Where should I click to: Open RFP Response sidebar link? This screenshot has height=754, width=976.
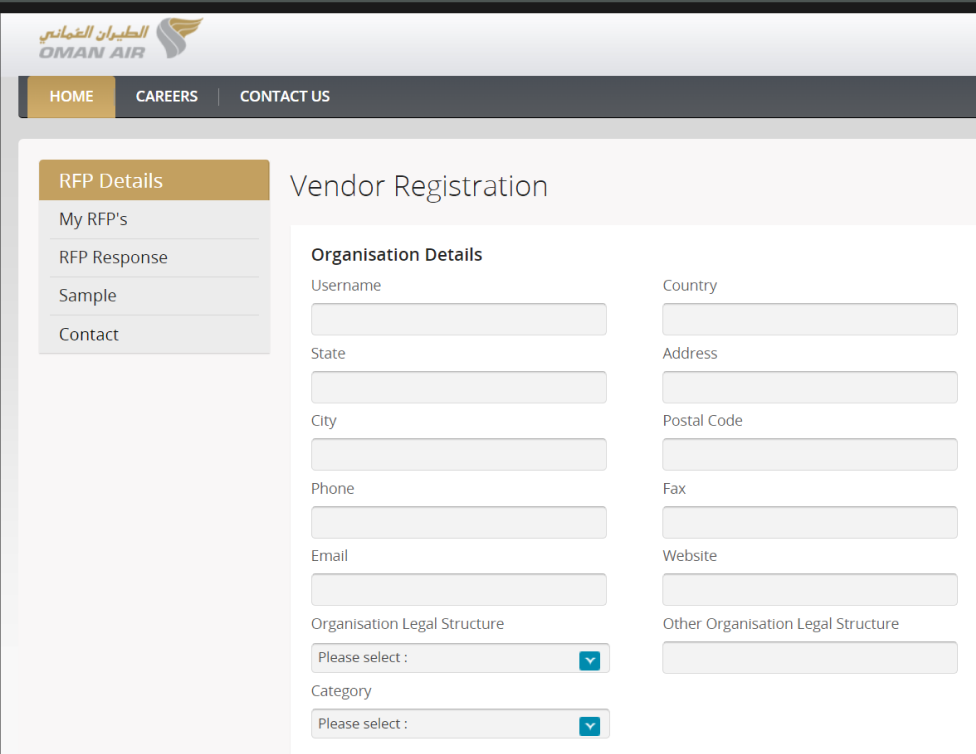point(113,258)
